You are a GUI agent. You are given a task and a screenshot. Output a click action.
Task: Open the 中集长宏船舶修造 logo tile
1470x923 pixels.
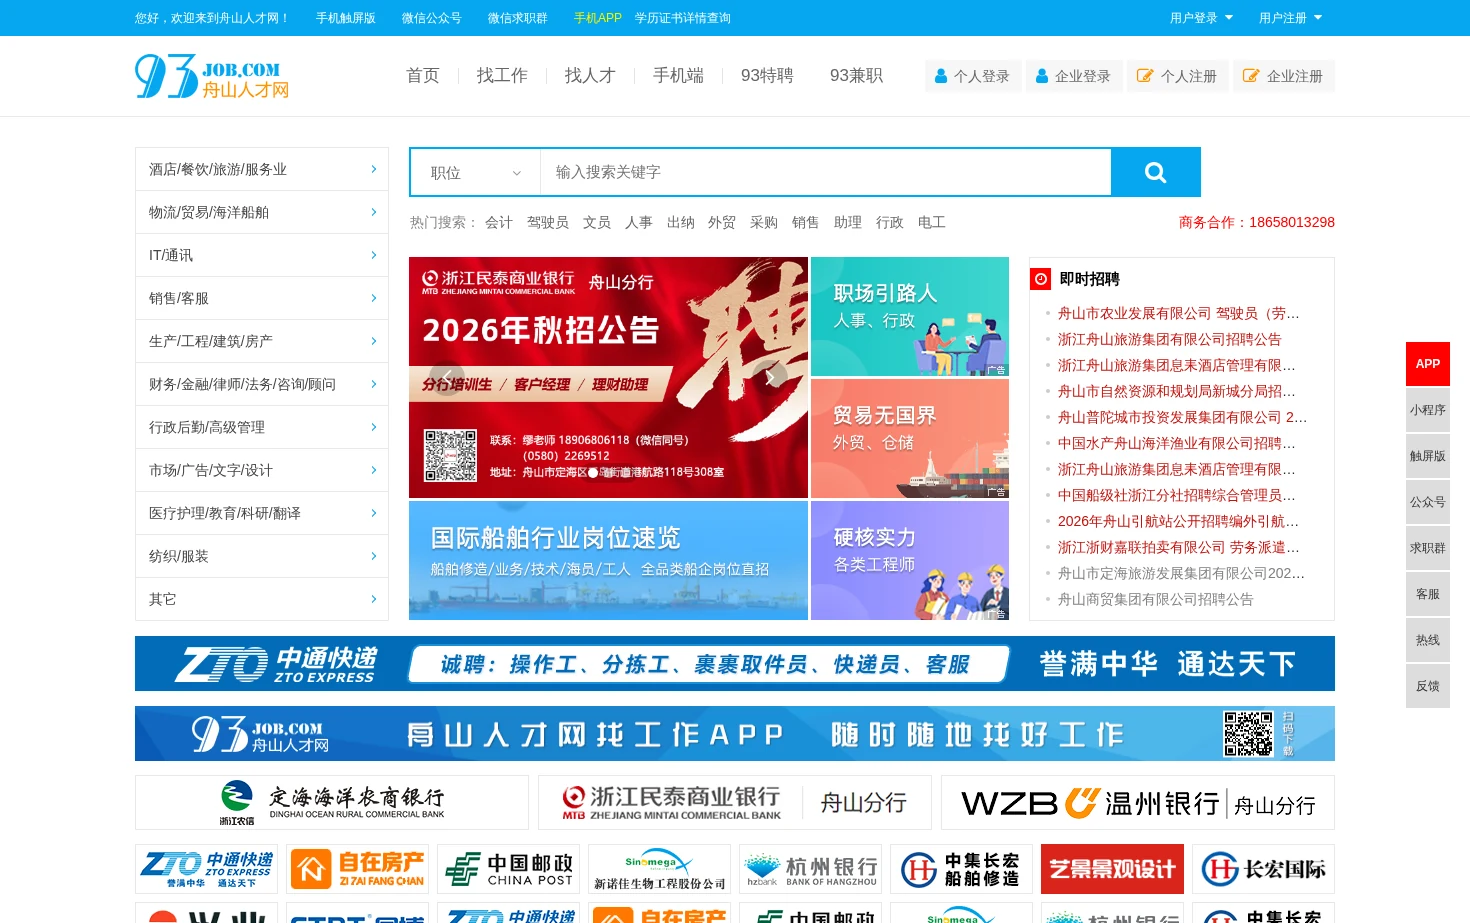click(962, 869)
